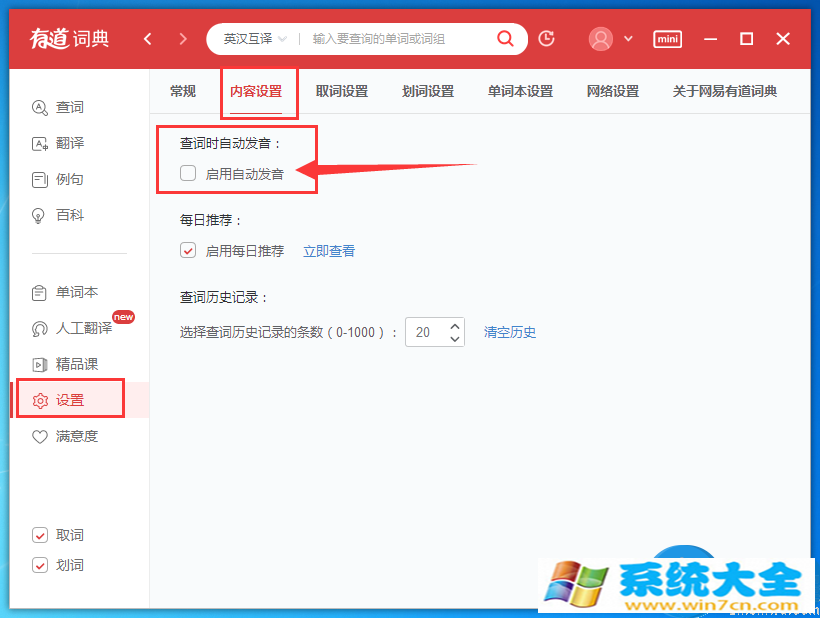Uncheck 启用每日推荐 checkbox
This screenshot has height=618, width=820.
coord(188,251)
